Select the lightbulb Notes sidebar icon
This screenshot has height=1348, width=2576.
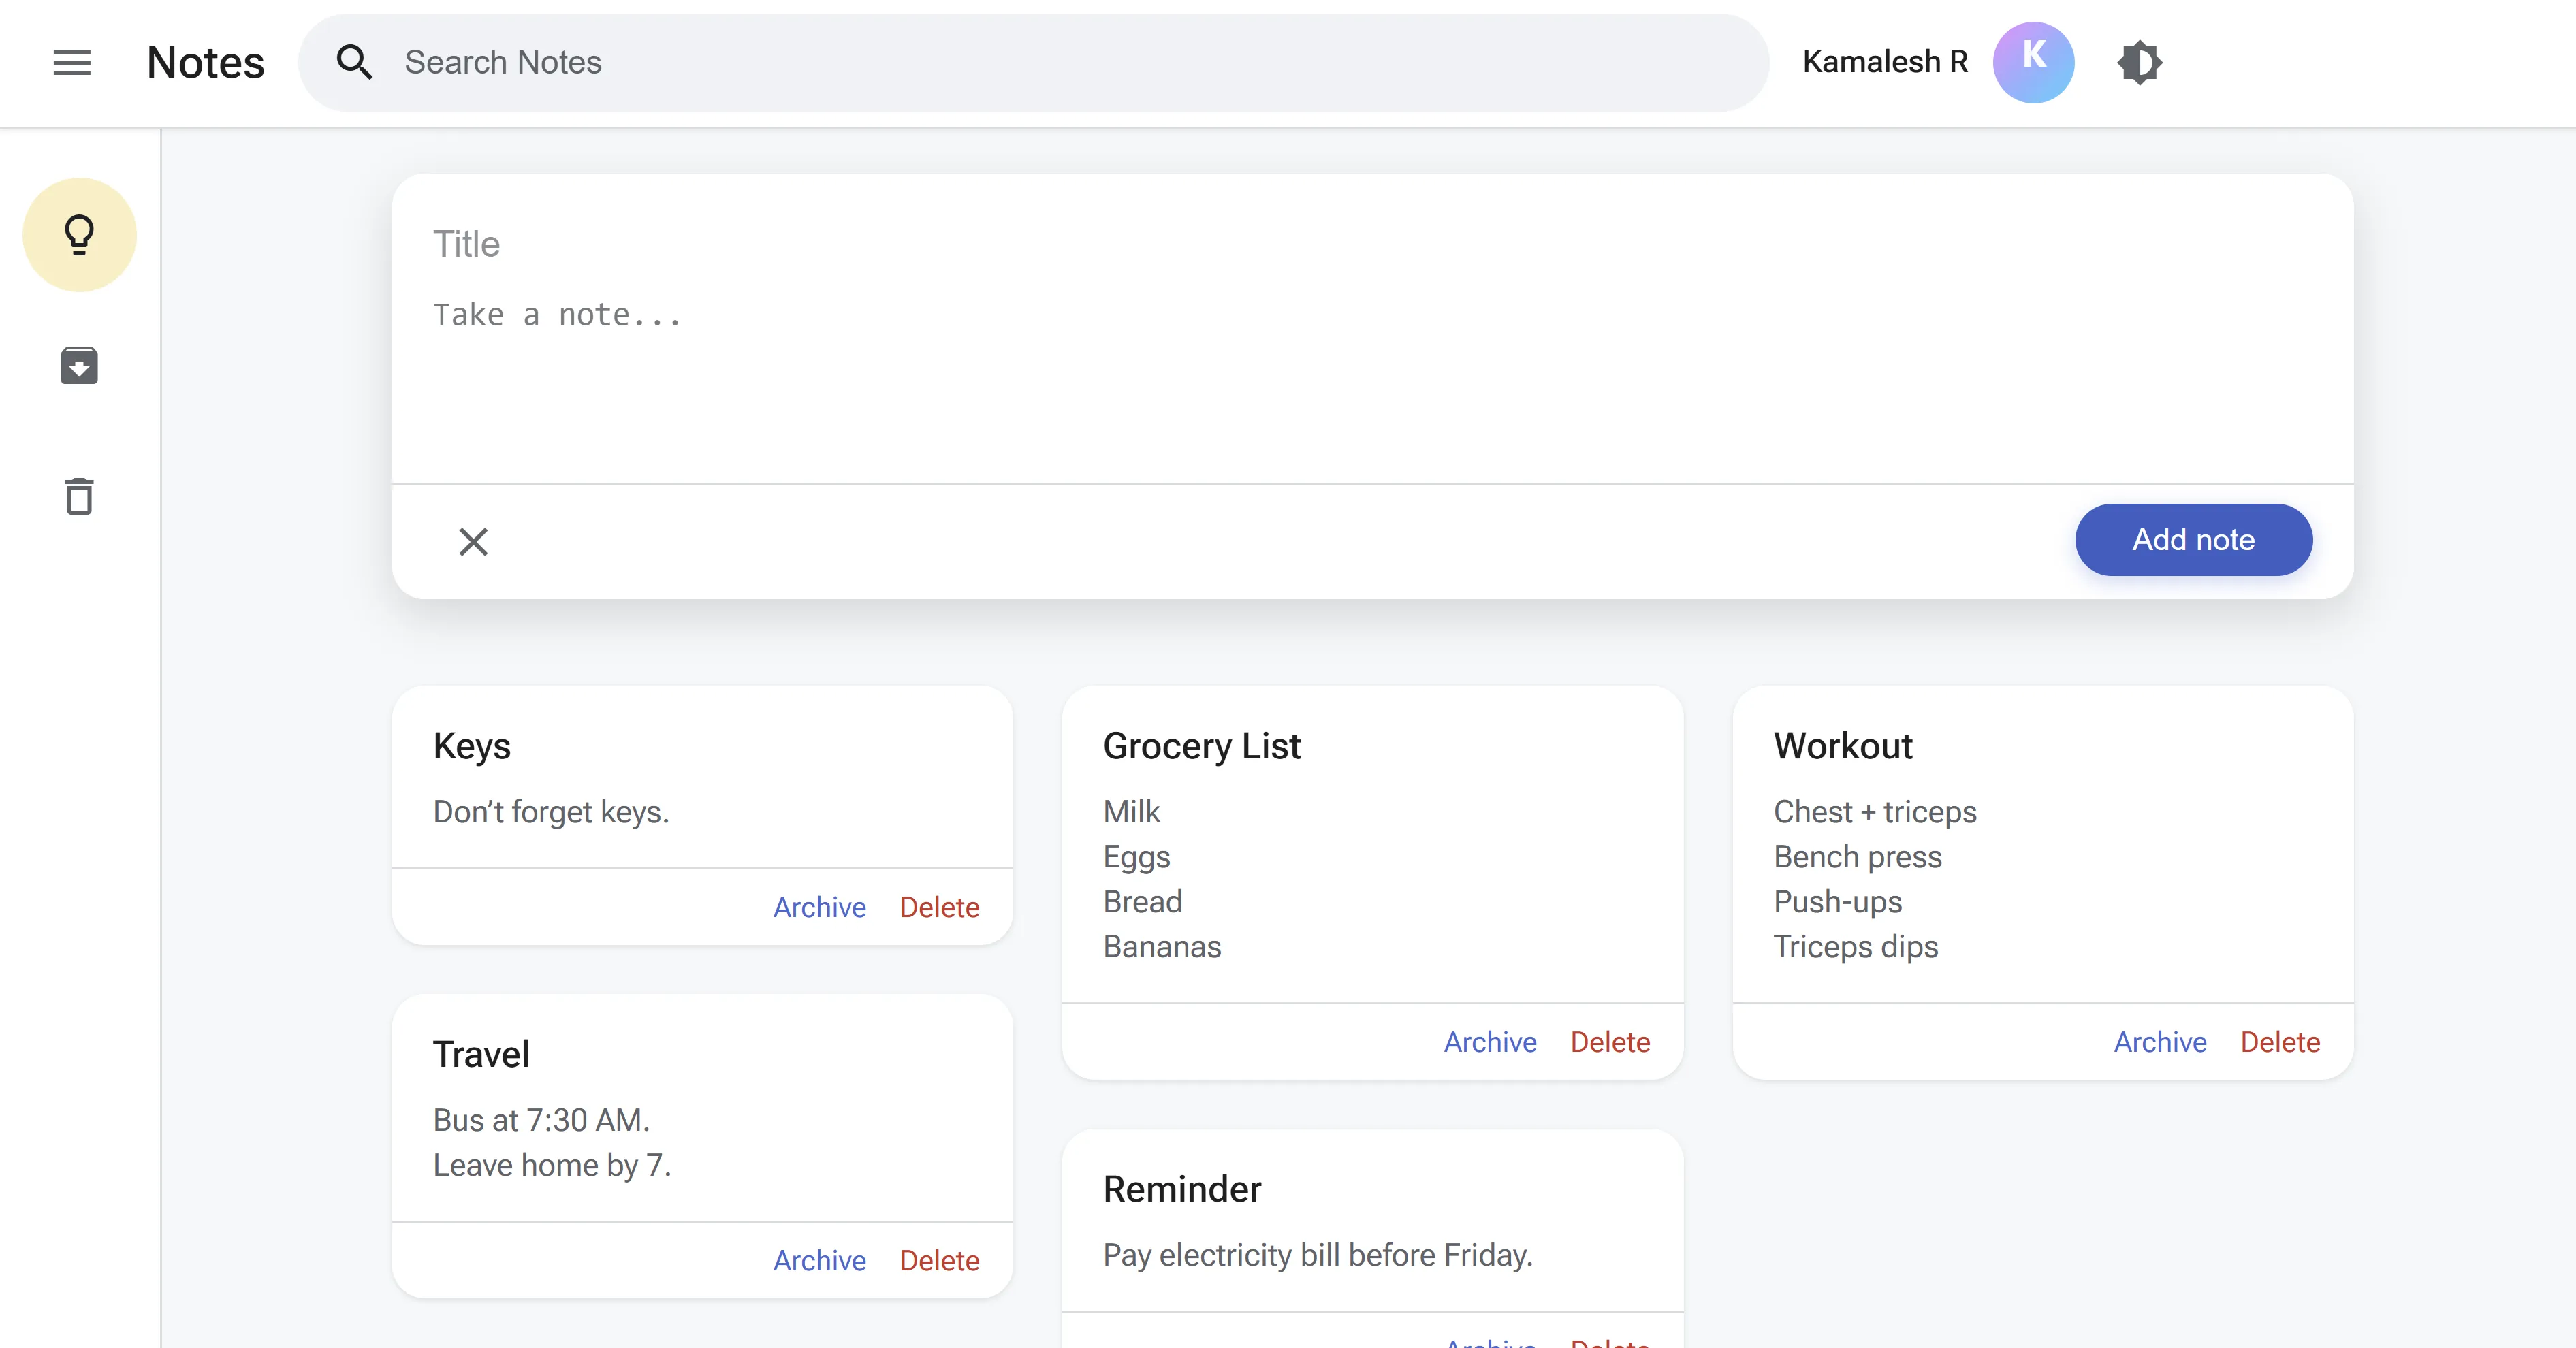[79, 235]
